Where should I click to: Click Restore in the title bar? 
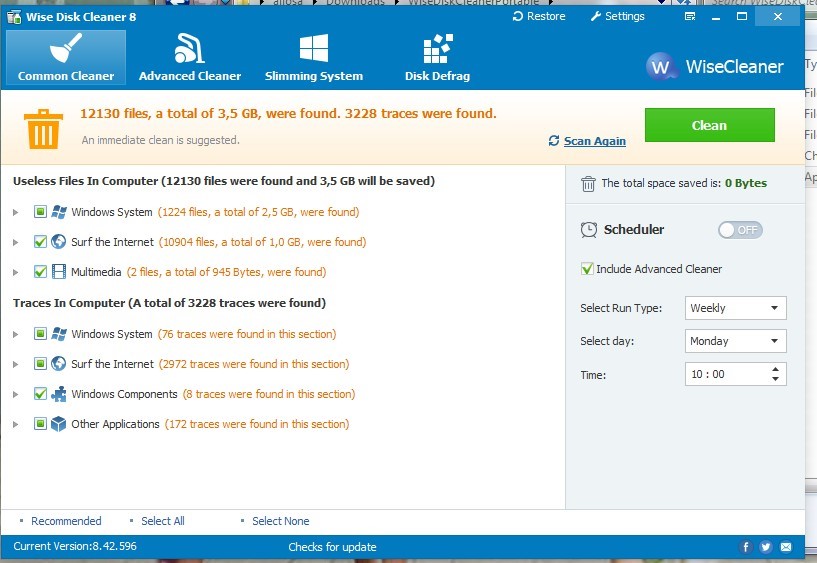point(539,16)
